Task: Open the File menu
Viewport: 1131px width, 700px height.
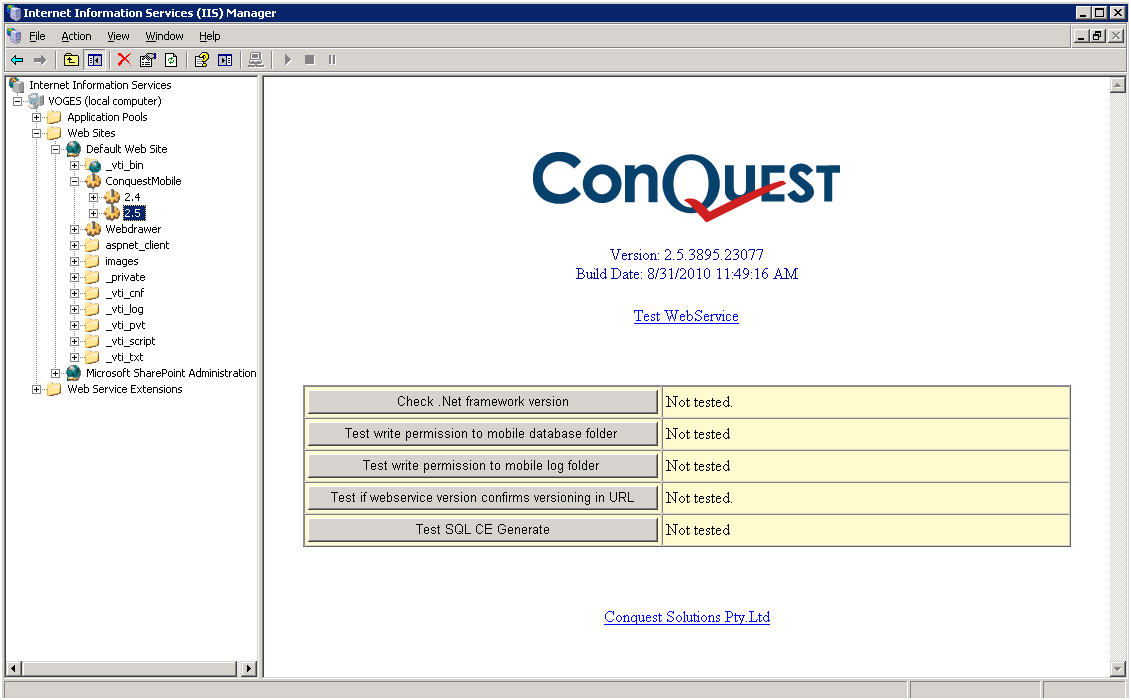Action: [37, 36]
